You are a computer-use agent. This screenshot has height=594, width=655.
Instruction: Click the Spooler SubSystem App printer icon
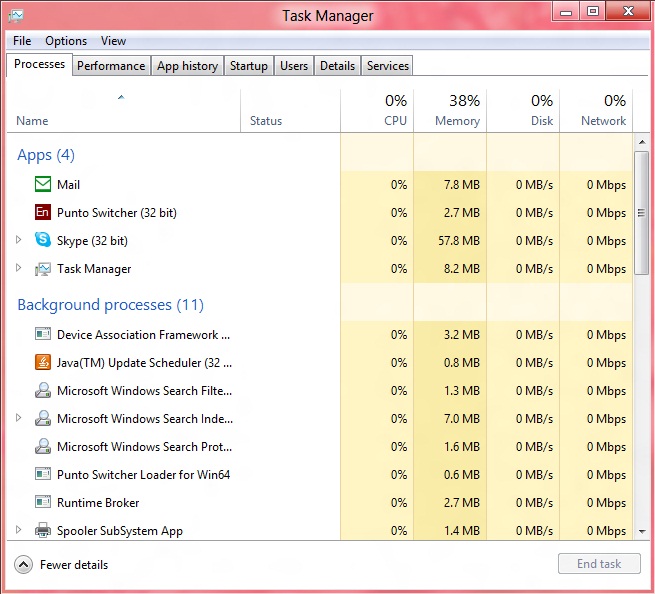tap(43, 530)
